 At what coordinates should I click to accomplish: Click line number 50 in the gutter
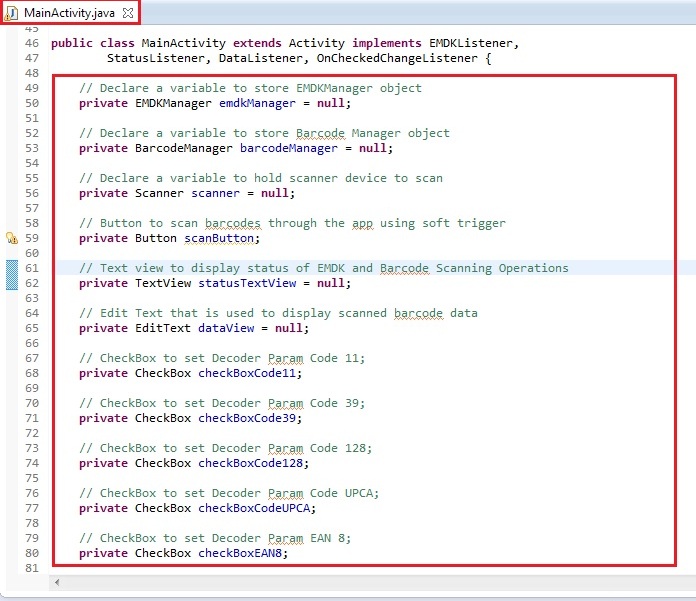[x=31, y=103]
